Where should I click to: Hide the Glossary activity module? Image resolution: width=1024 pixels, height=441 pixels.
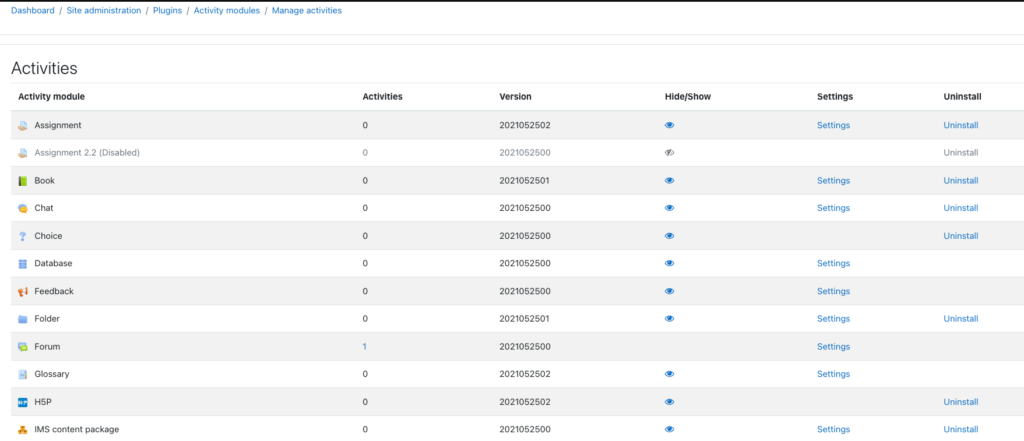tap(669, 374)
